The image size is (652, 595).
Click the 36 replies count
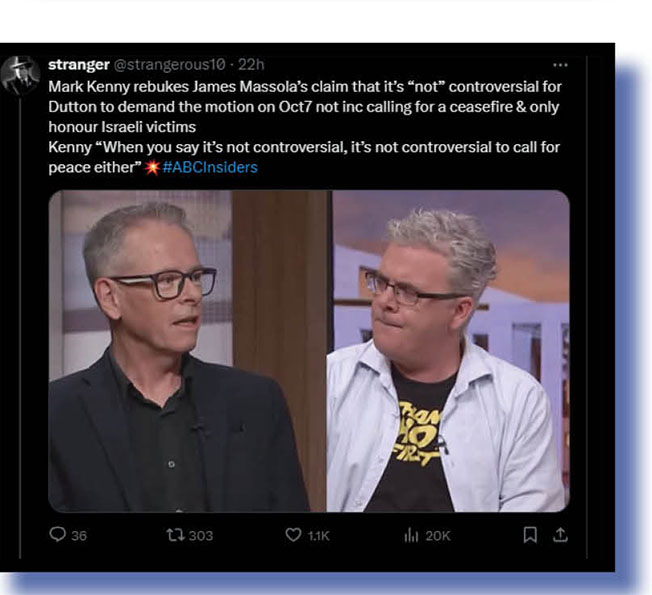tap(79, 536)
